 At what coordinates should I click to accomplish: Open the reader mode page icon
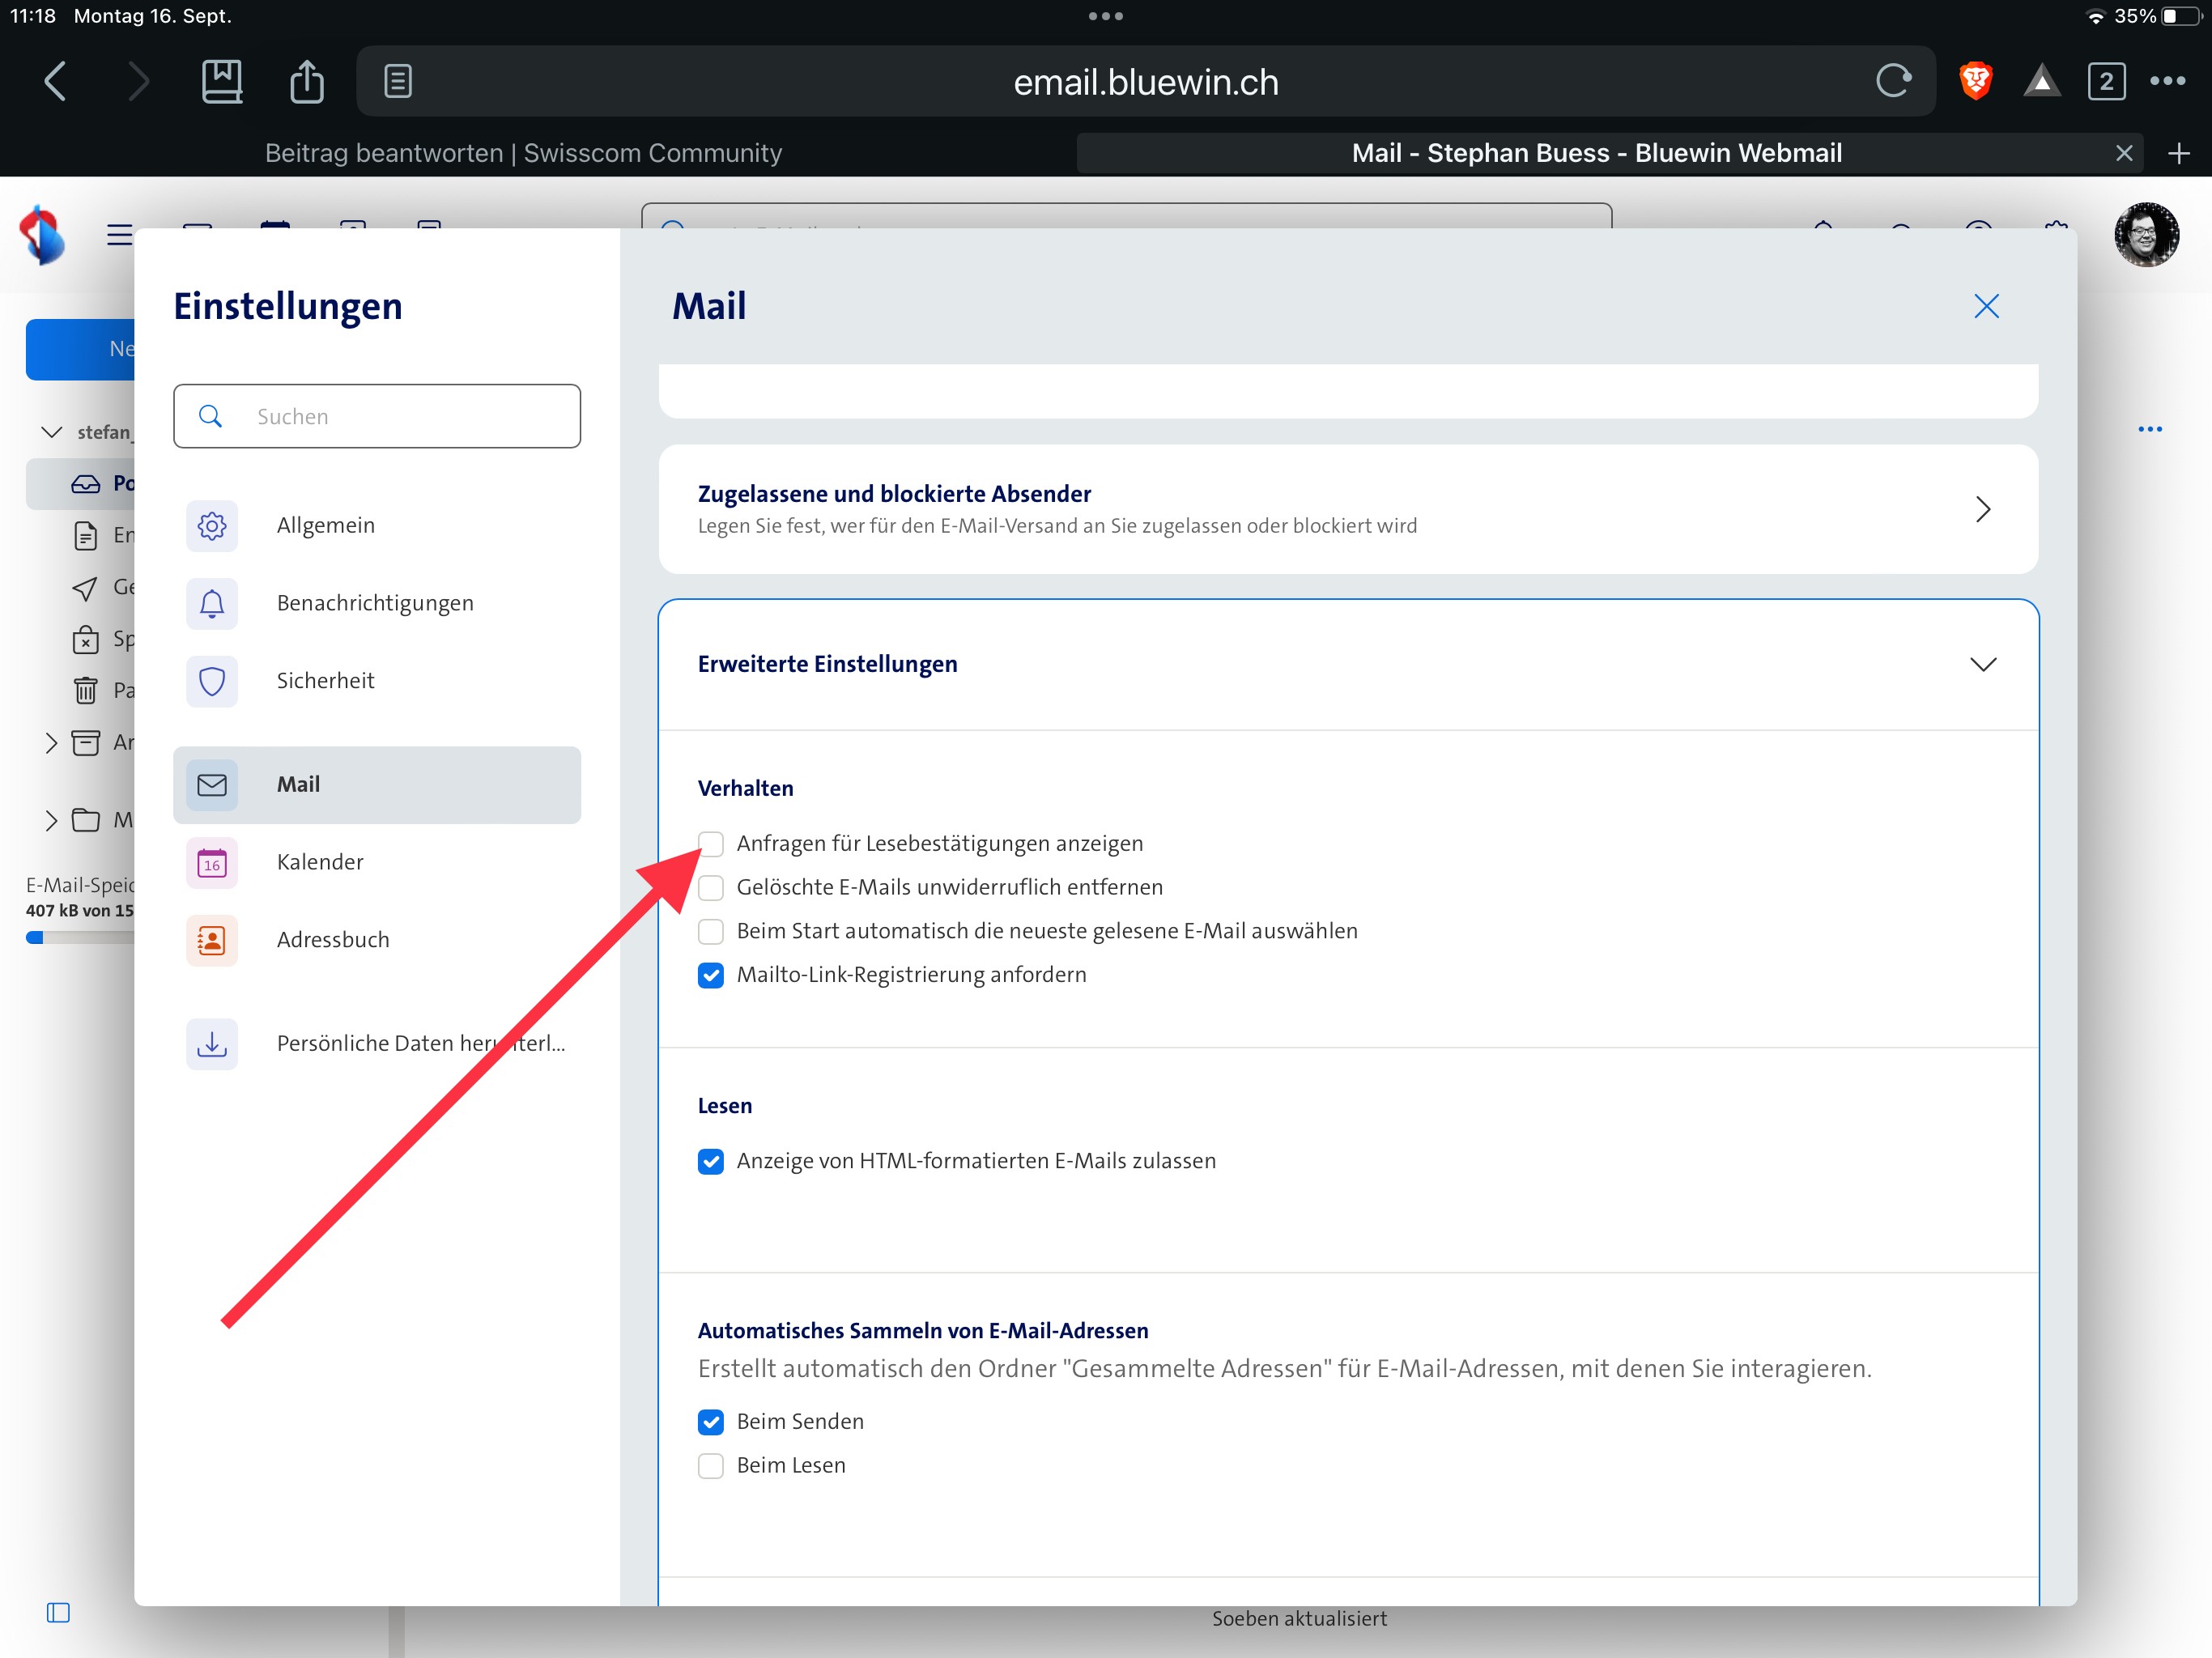pos(397,81)
